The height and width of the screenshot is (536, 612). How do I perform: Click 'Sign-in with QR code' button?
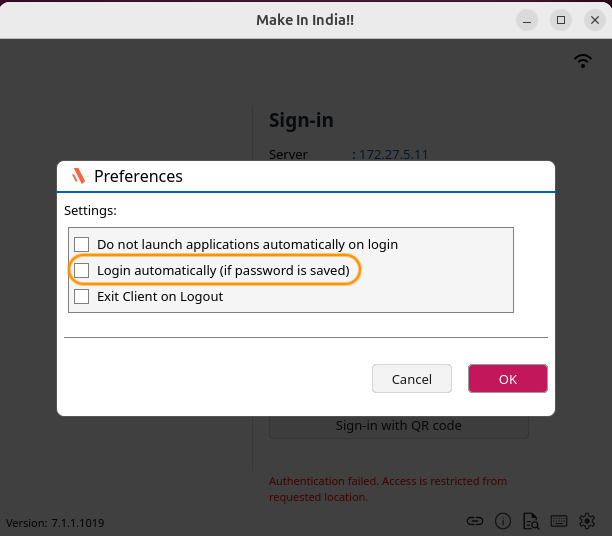398,425
